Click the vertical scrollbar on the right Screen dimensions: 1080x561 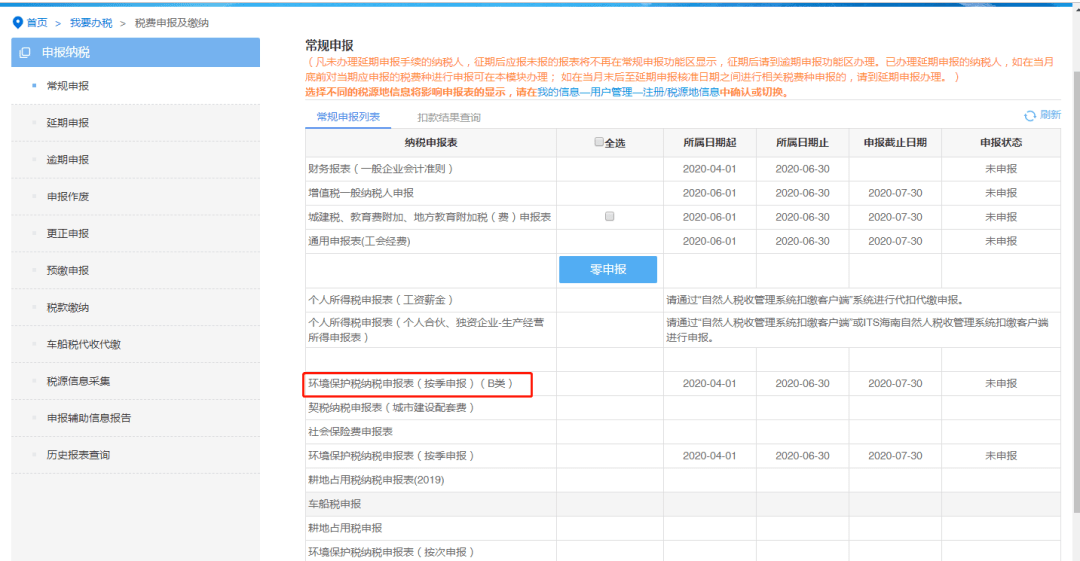pos(1076,262)
